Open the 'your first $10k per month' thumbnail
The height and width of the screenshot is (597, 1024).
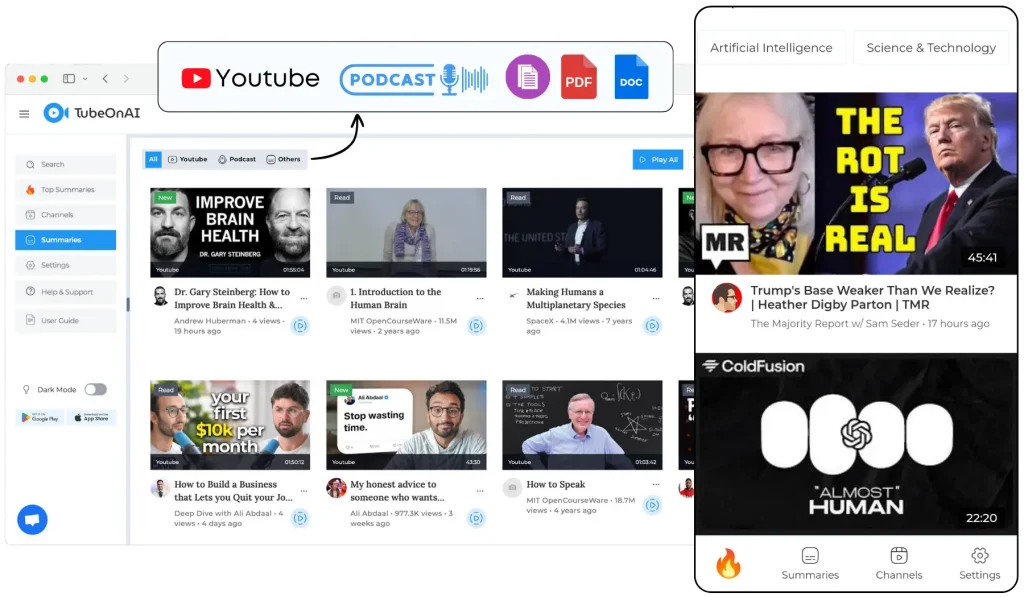coord(230,425)
